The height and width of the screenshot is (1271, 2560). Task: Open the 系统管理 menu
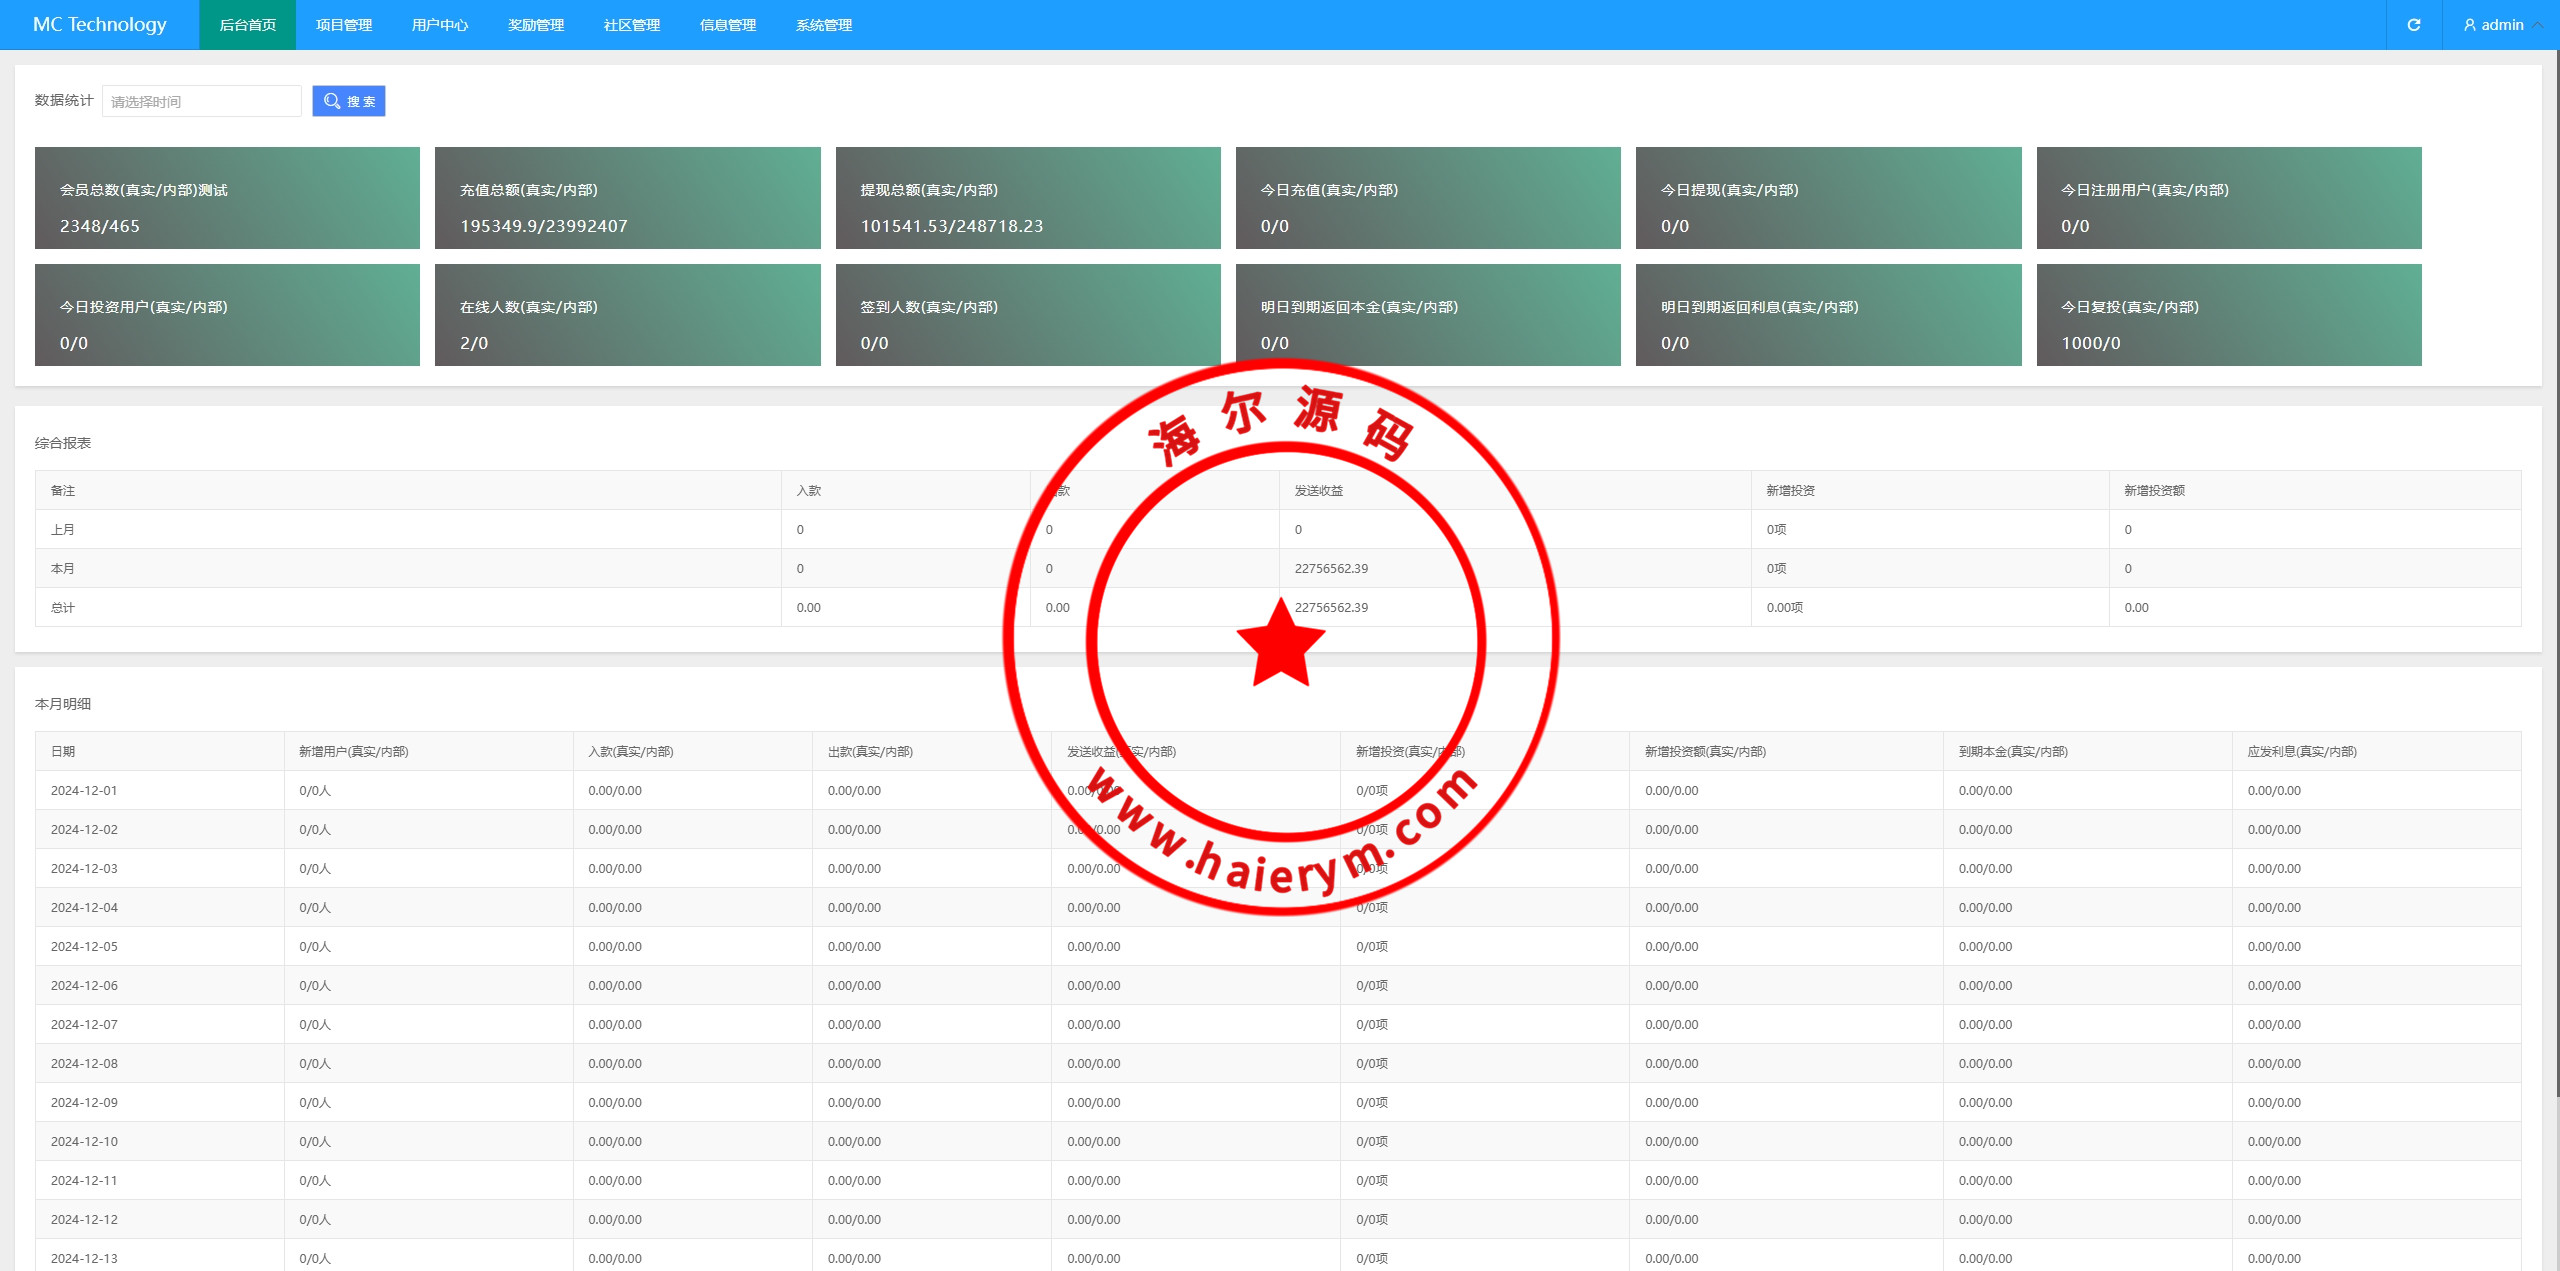[823, 25]
